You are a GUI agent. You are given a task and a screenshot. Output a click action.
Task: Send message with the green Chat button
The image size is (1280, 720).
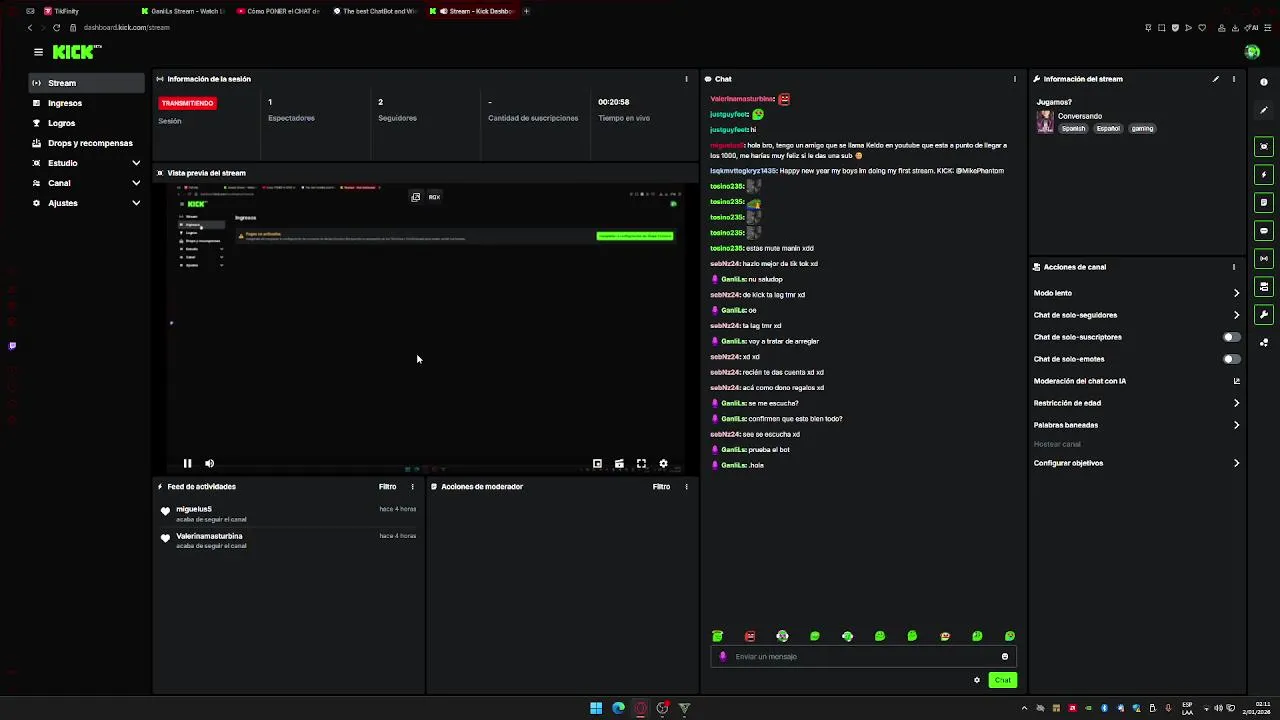pos(1002,680)
